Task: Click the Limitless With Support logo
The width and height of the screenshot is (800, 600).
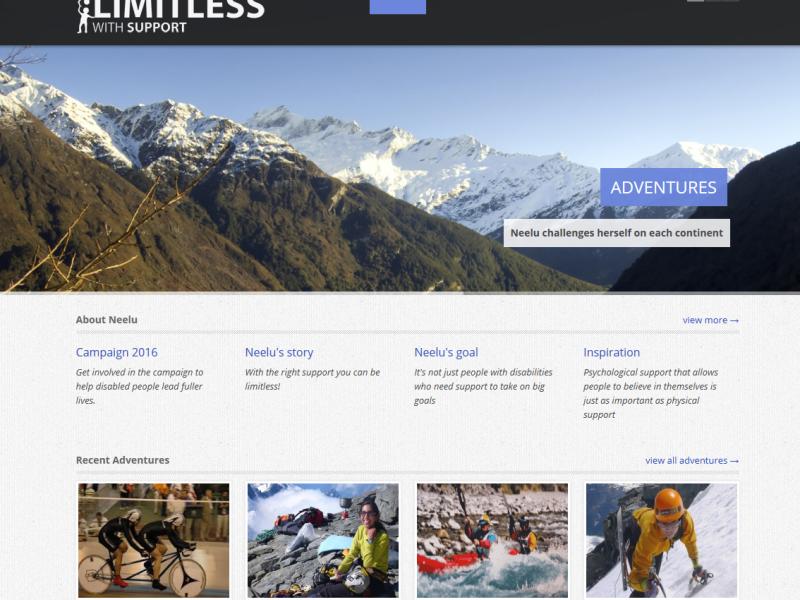Action: [171, 17]
